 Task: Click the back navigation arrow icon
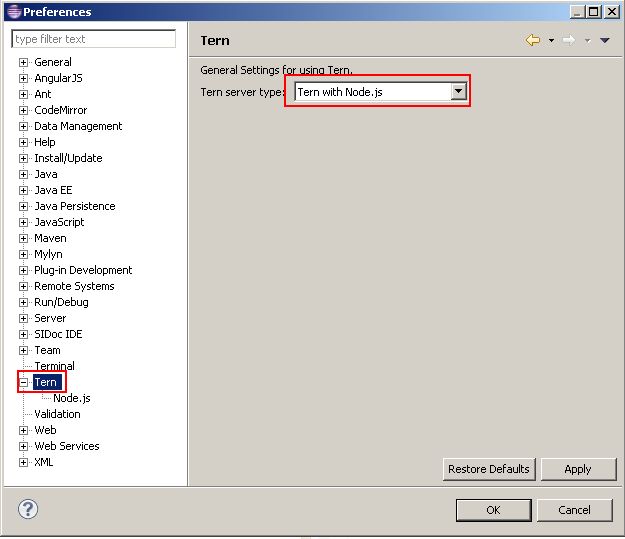tap(532, 40)
